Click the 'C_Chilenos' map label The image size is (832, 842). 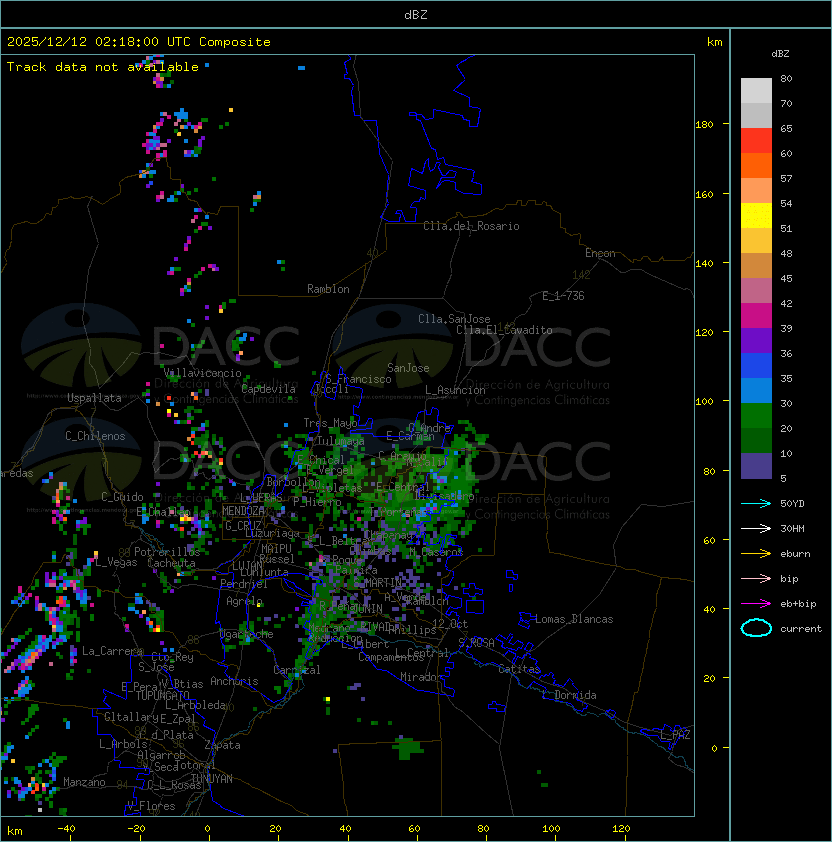click(95, 436)
